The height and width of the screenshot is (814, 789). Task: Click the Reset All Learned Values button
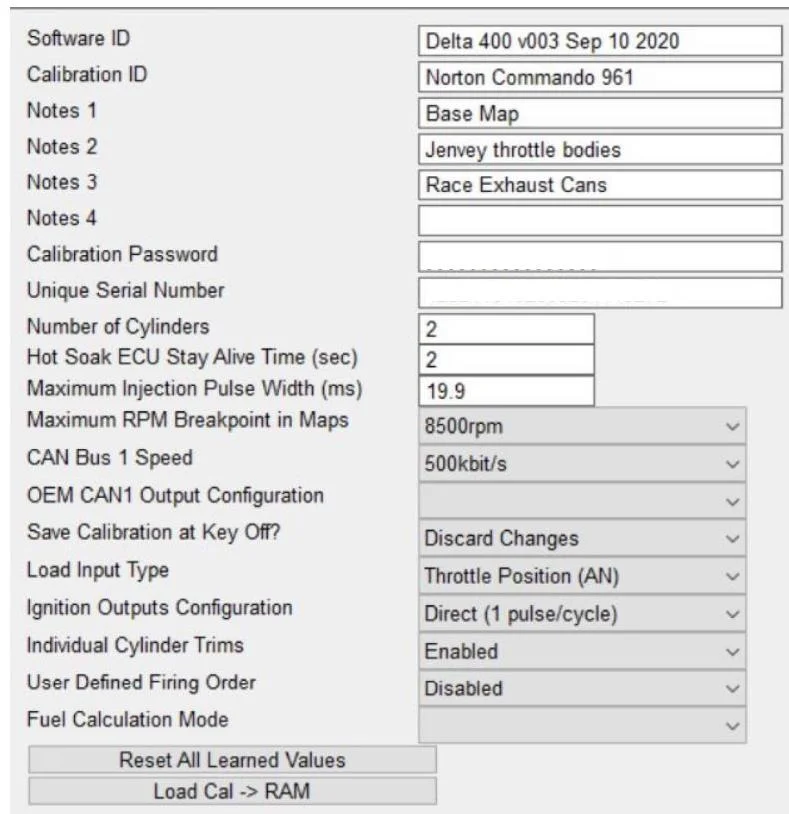click(232, 760)
